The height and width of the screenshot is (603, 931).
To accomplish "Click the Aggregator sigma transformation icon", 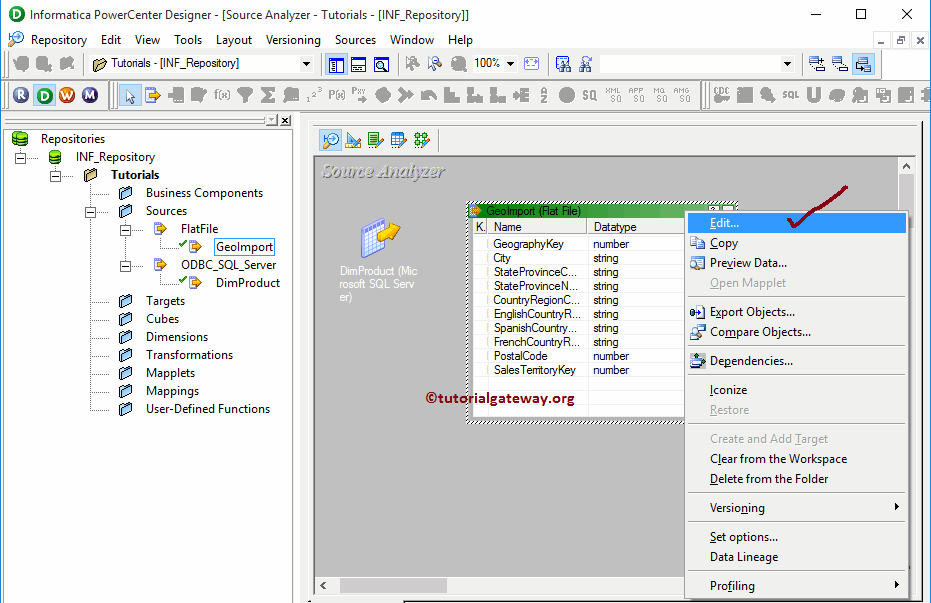I will pos(268,95).
